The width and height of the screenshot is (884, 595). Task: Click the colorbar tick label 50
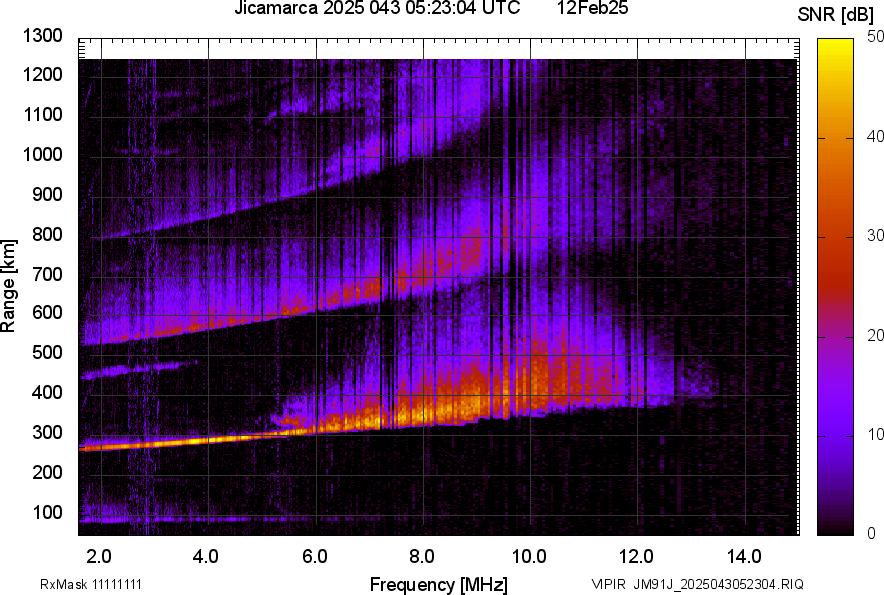[875, 36]
